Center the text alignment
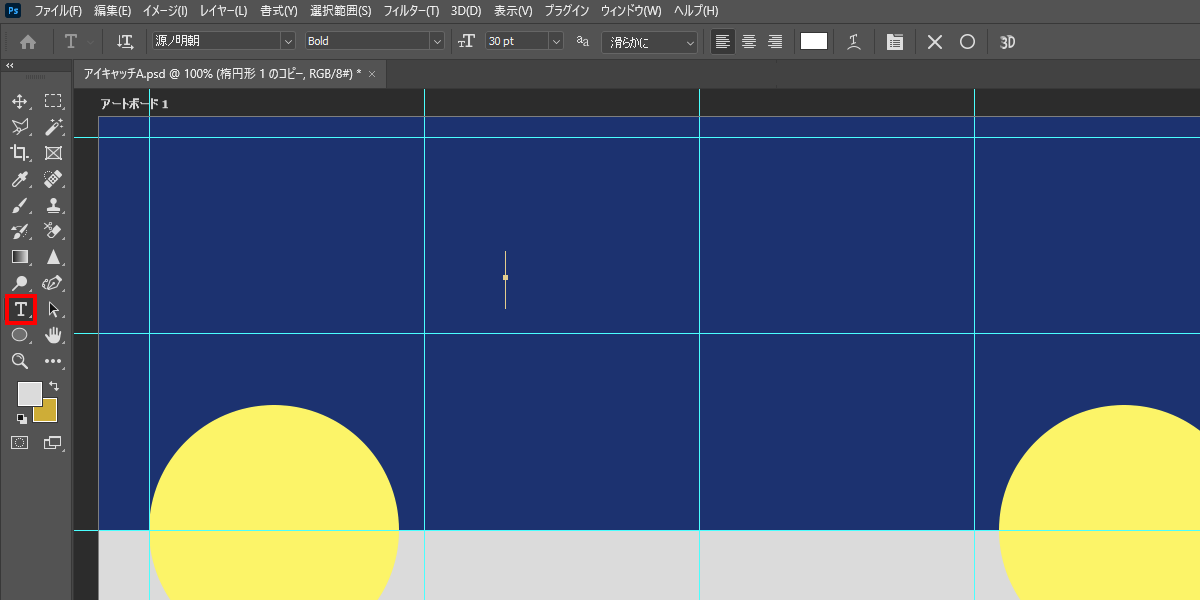This screenshot has width=1200, height=600. click(748, 42)
